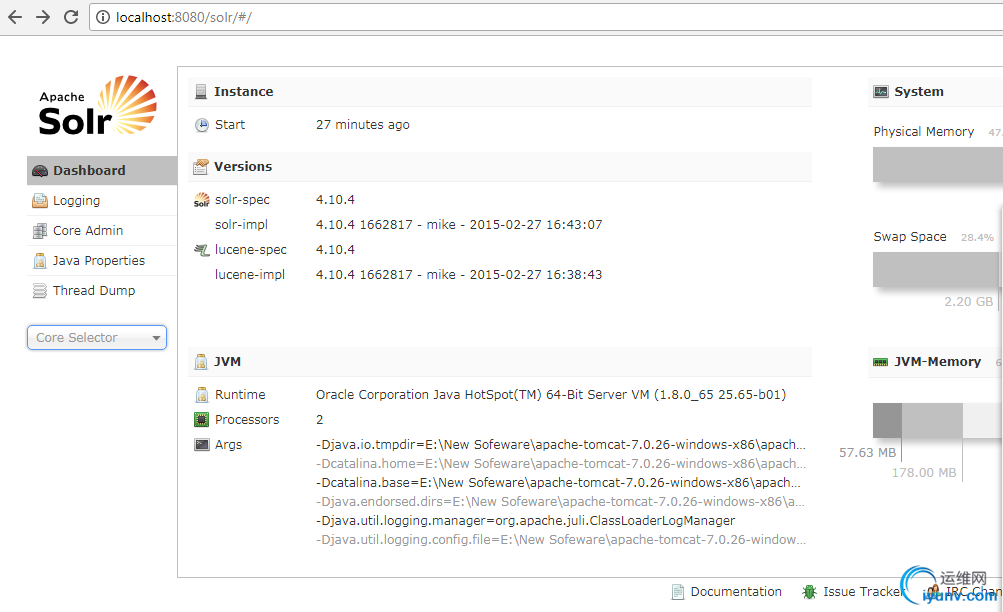The width and height of the screenshot is (1003, 612).
Task: Click the Processors chip icon
Action: pos(201,420)
